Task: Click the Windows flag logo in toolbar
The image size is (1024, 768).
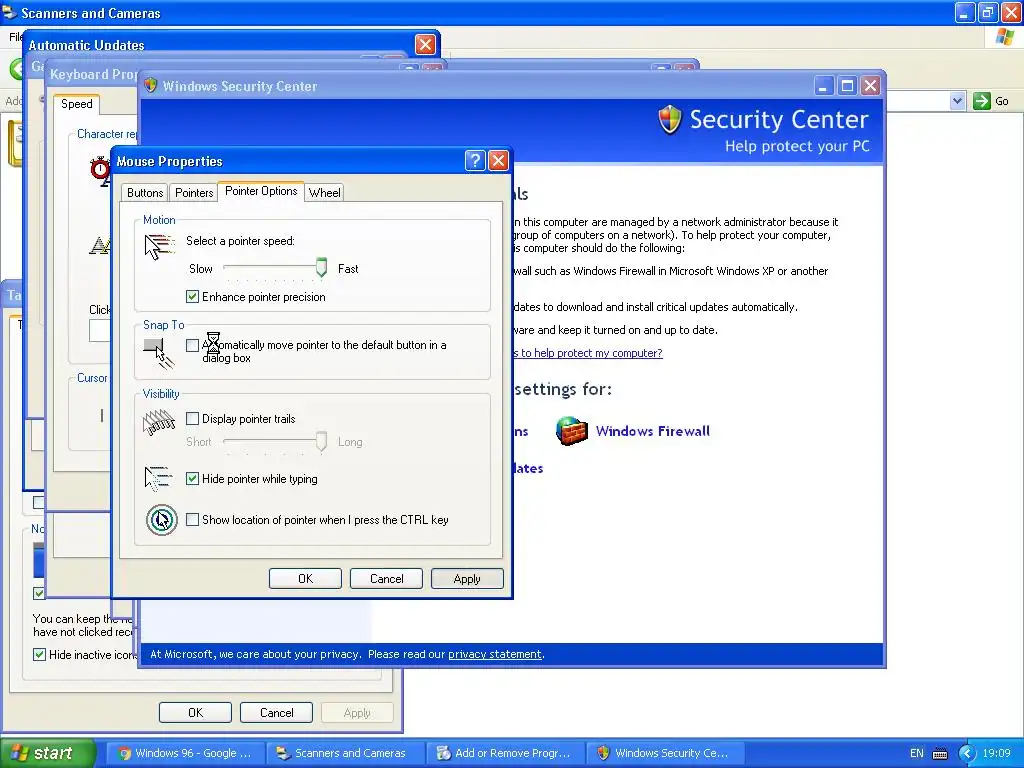Action: [1006, 37]
